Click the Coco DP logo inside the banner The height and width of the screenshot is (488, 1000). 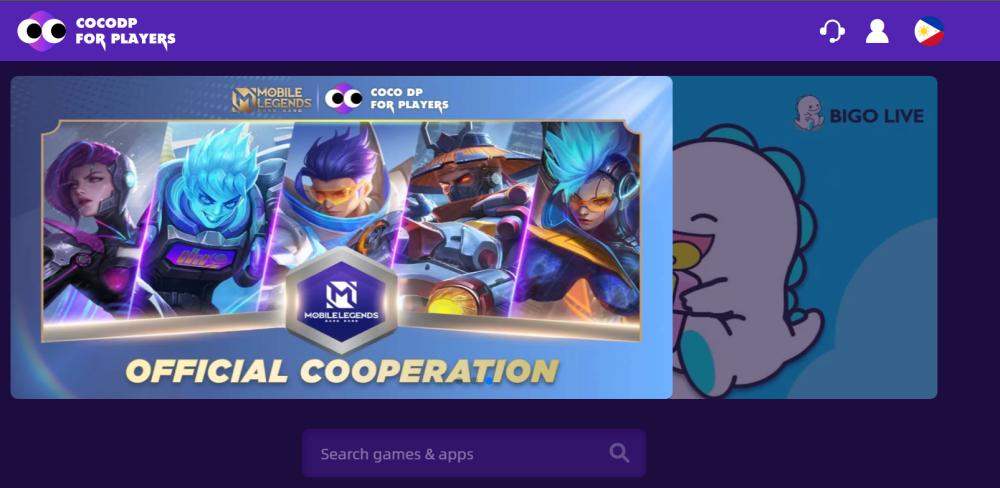click(386, 99)
